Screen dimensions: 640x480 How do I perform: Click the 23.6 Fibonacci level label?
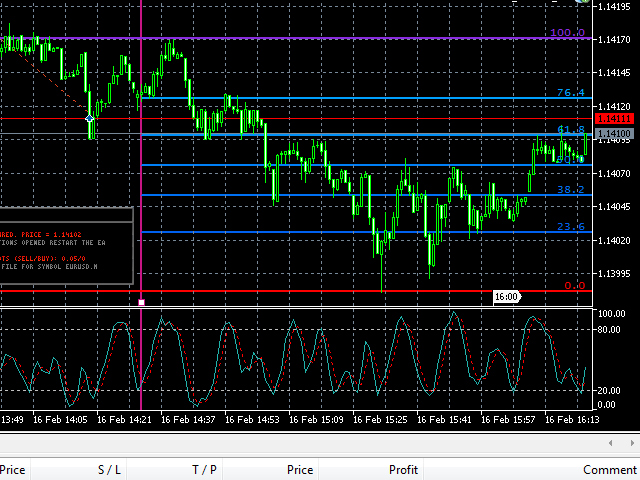[571, 227]
